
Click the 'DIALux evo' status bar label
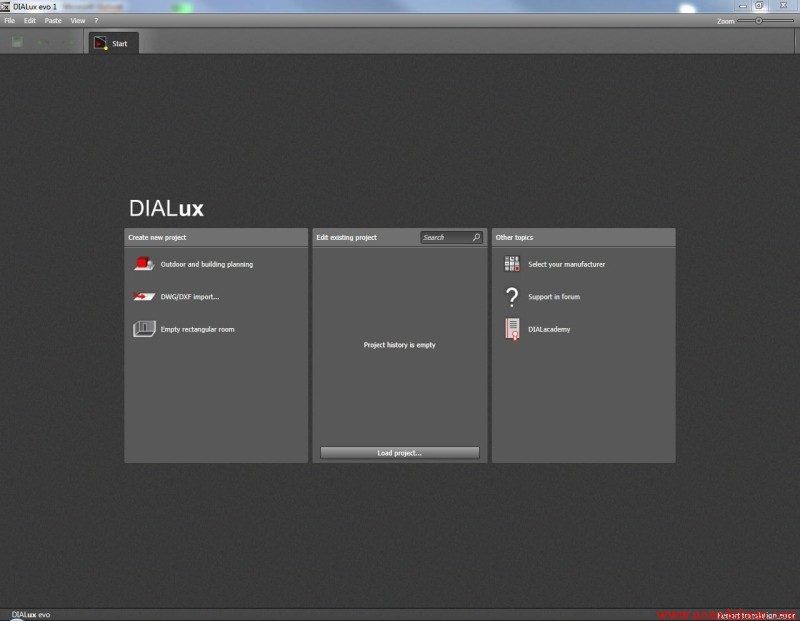pyautogui.click(x=31, y=615)
